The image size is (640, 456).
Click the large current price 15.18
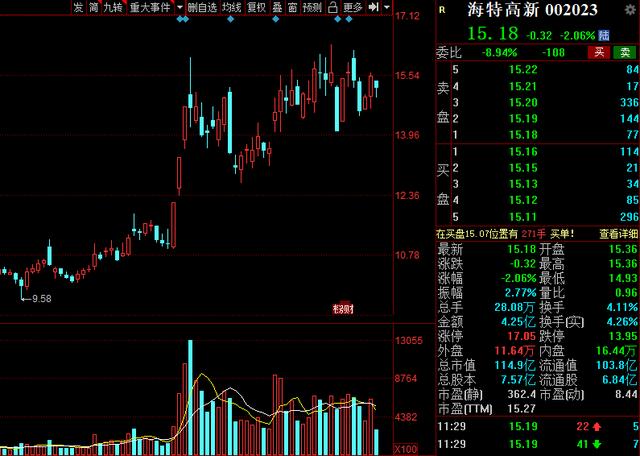493,33
